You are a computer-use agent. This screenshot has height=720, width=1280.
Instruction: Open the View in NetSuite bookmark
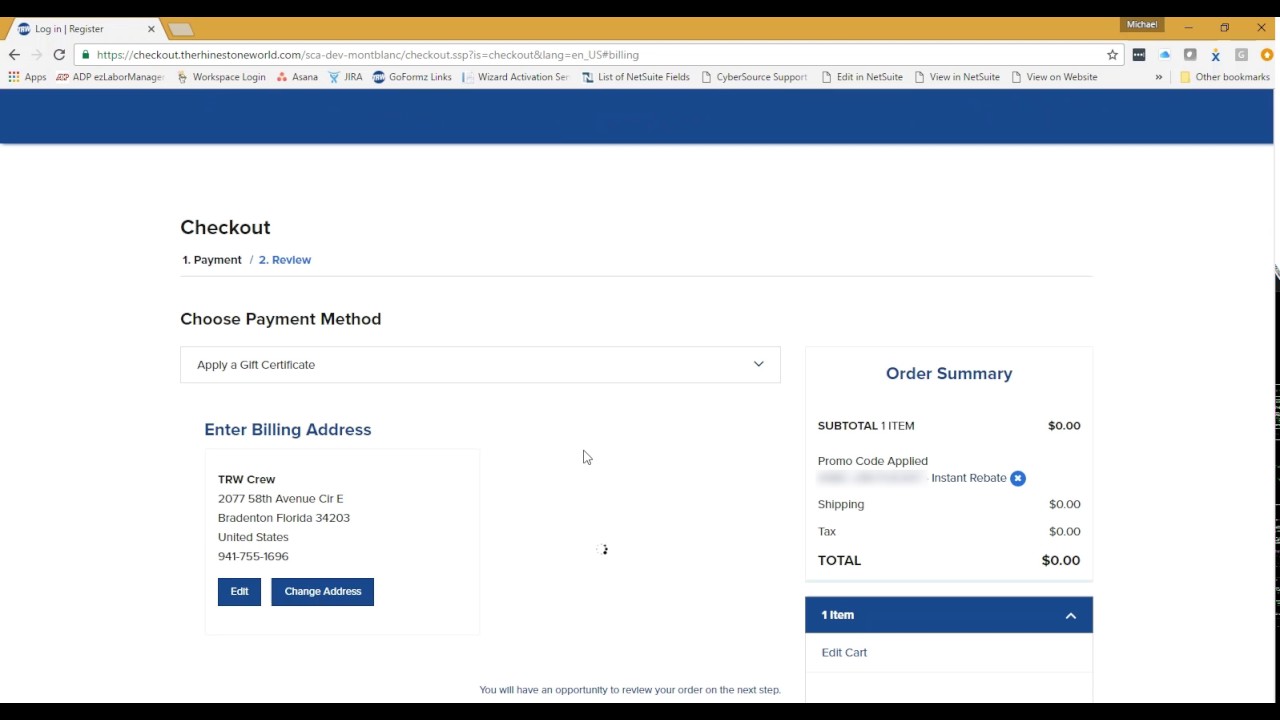click(957, 77)
